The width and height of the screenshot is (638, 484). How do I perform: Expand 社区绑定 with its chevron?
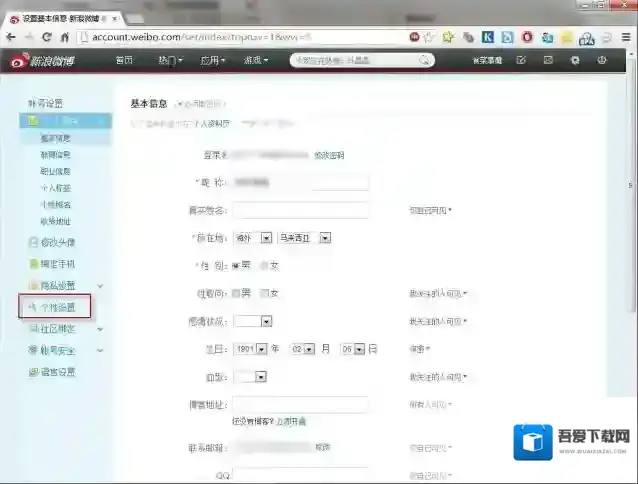(100, 329)
